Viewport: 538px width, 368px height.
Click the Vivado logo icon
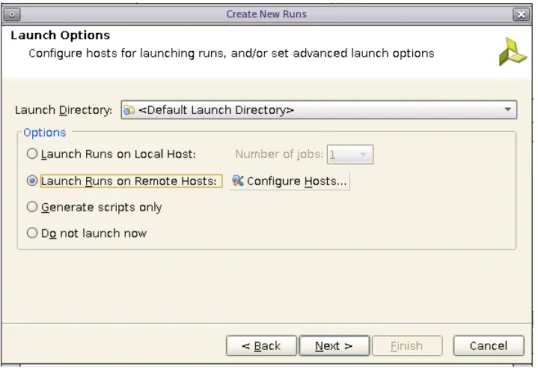tap(512, 52)
